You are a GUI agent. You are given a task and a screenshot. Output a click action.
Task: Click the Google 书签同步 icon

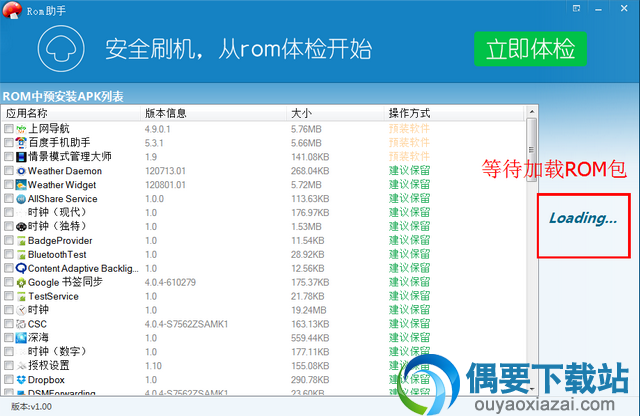pyautogui.click(x=21, y=283)
